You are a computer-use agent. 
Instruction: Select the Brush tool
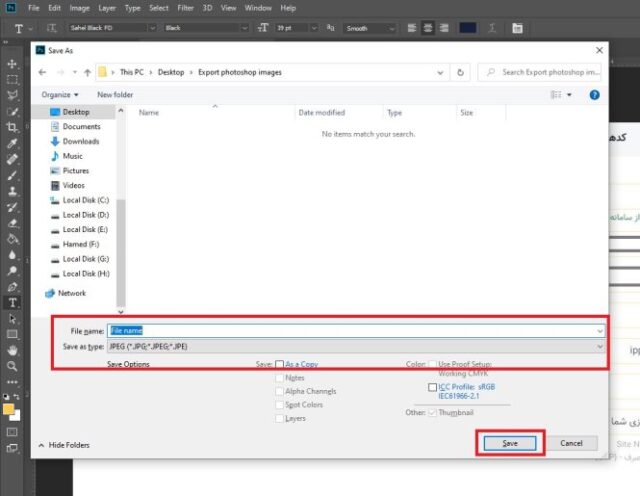coord(12,175)
